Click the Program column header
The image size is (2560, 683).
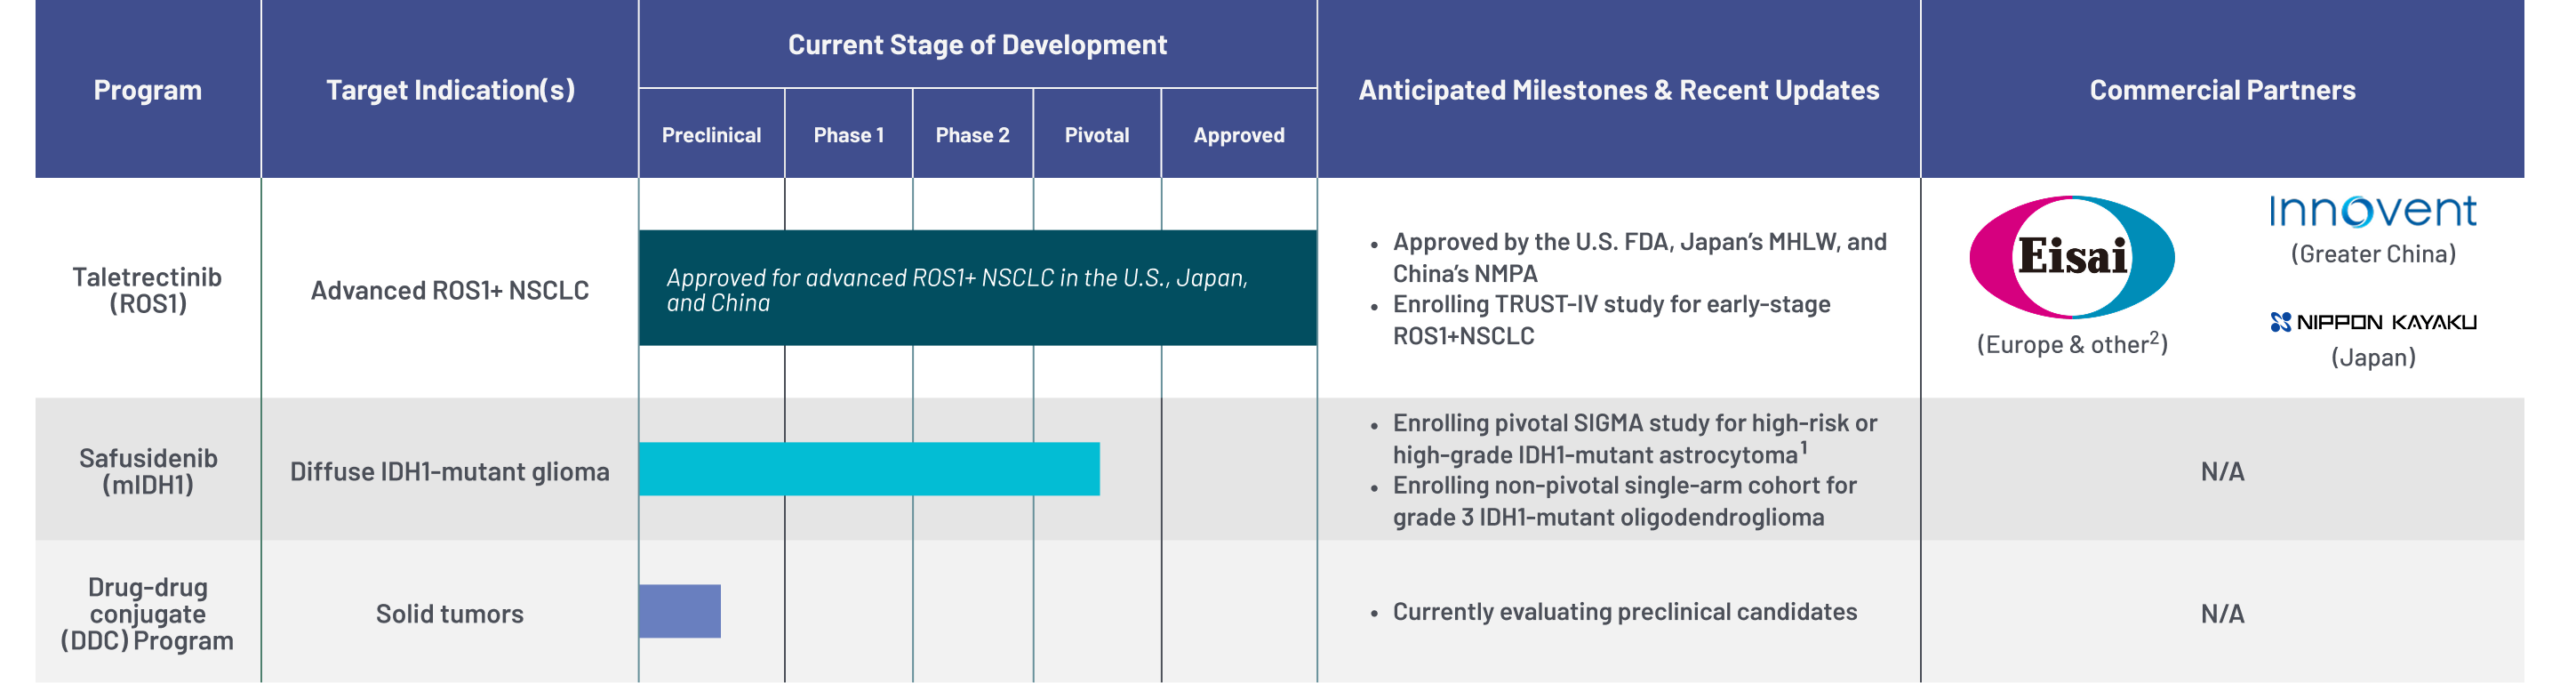147,90
